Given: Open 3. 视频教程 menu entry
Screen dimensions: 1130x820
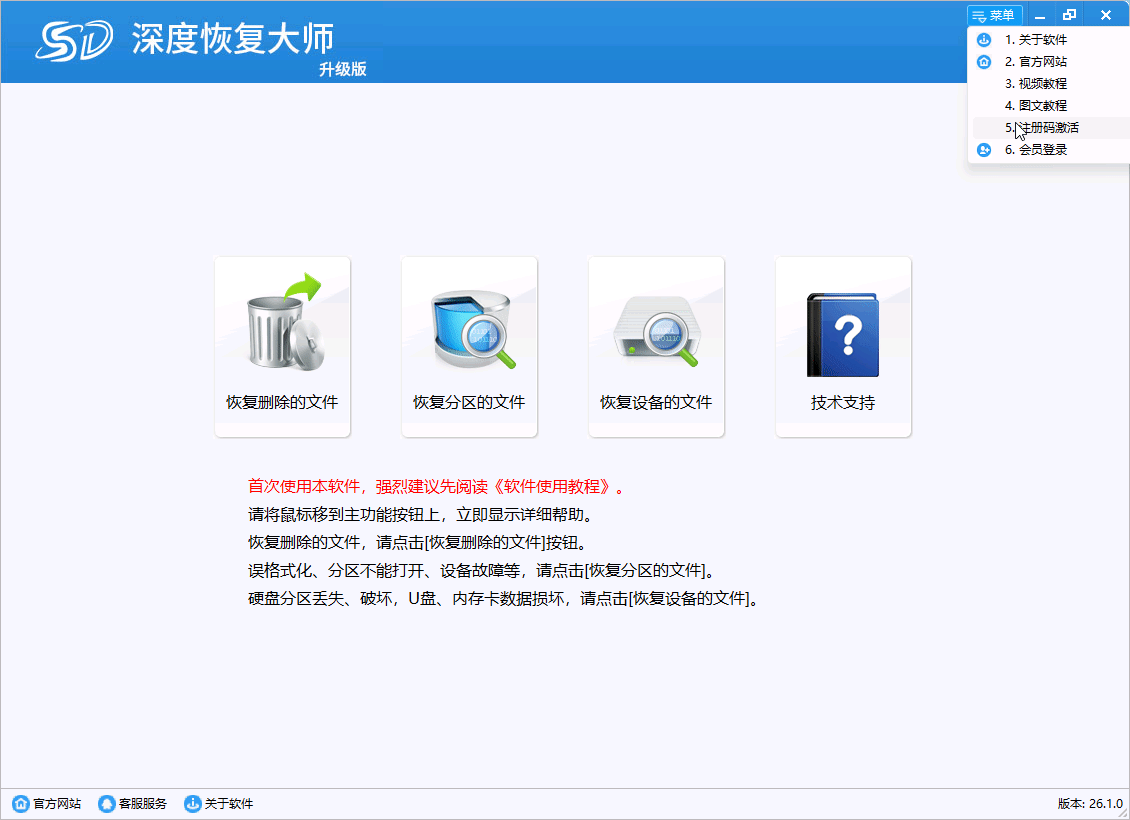Looking at the screenshot, I should [x=1036, y=84].
